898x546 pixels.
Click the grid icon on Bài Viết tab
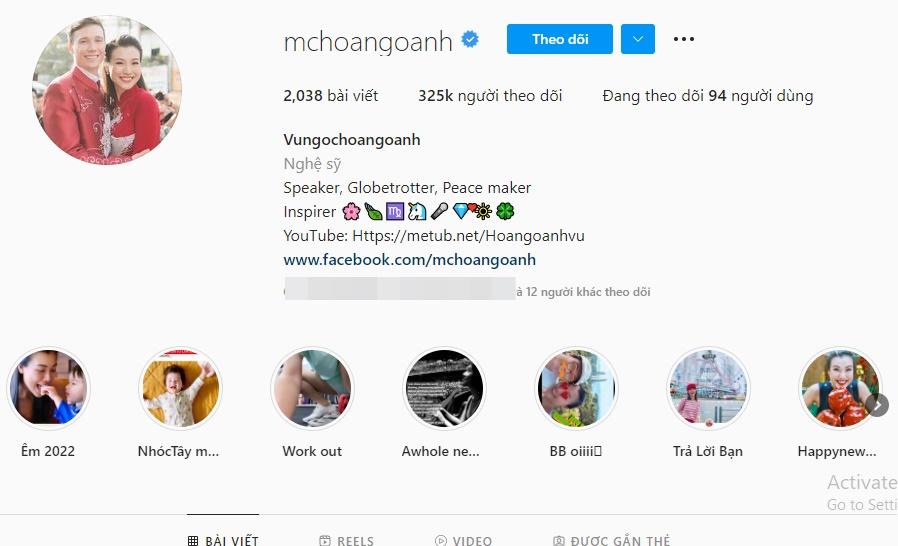(x=193, y=540)
